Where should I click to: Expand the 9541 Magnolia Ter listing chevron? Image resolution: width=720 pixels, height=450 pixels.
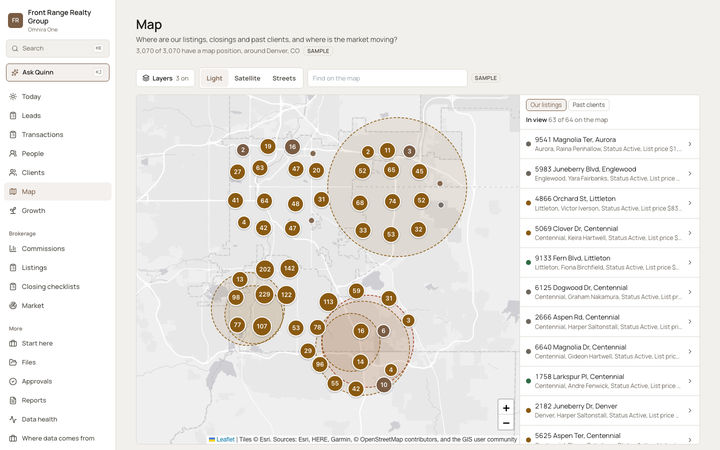[690, 144]
